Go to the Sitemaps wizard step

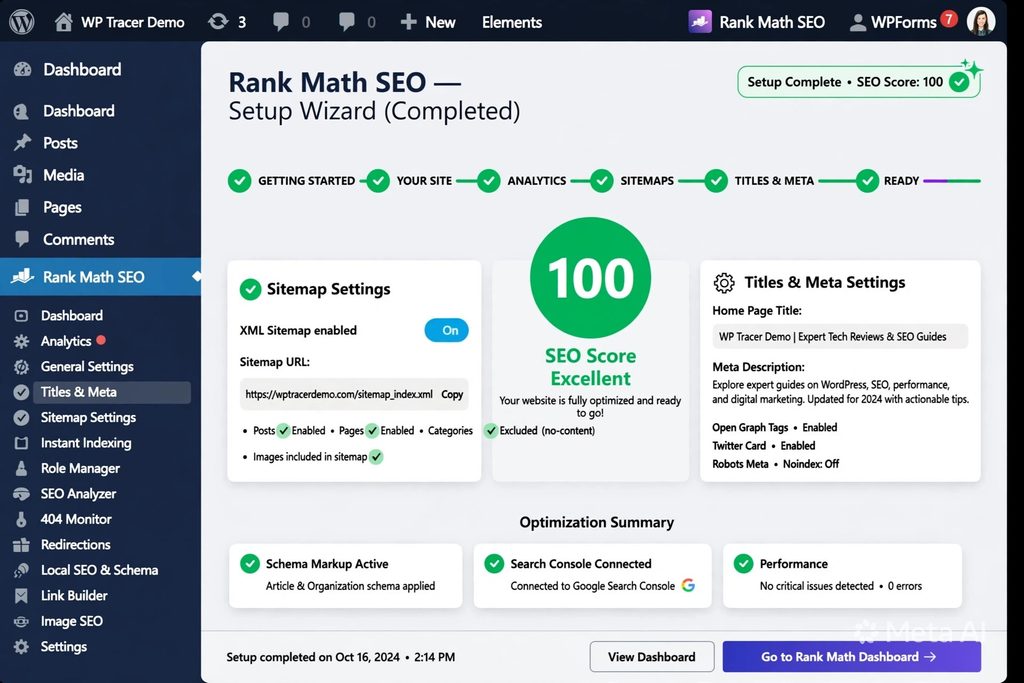click(632, 181)
